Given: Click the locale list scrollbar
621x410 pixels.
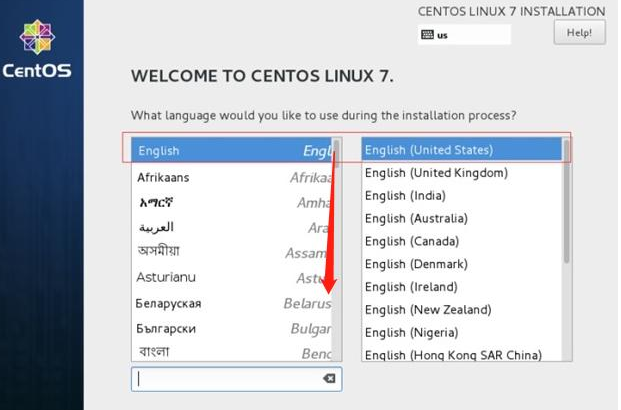Looking at the screenshot, I should 567,200.
